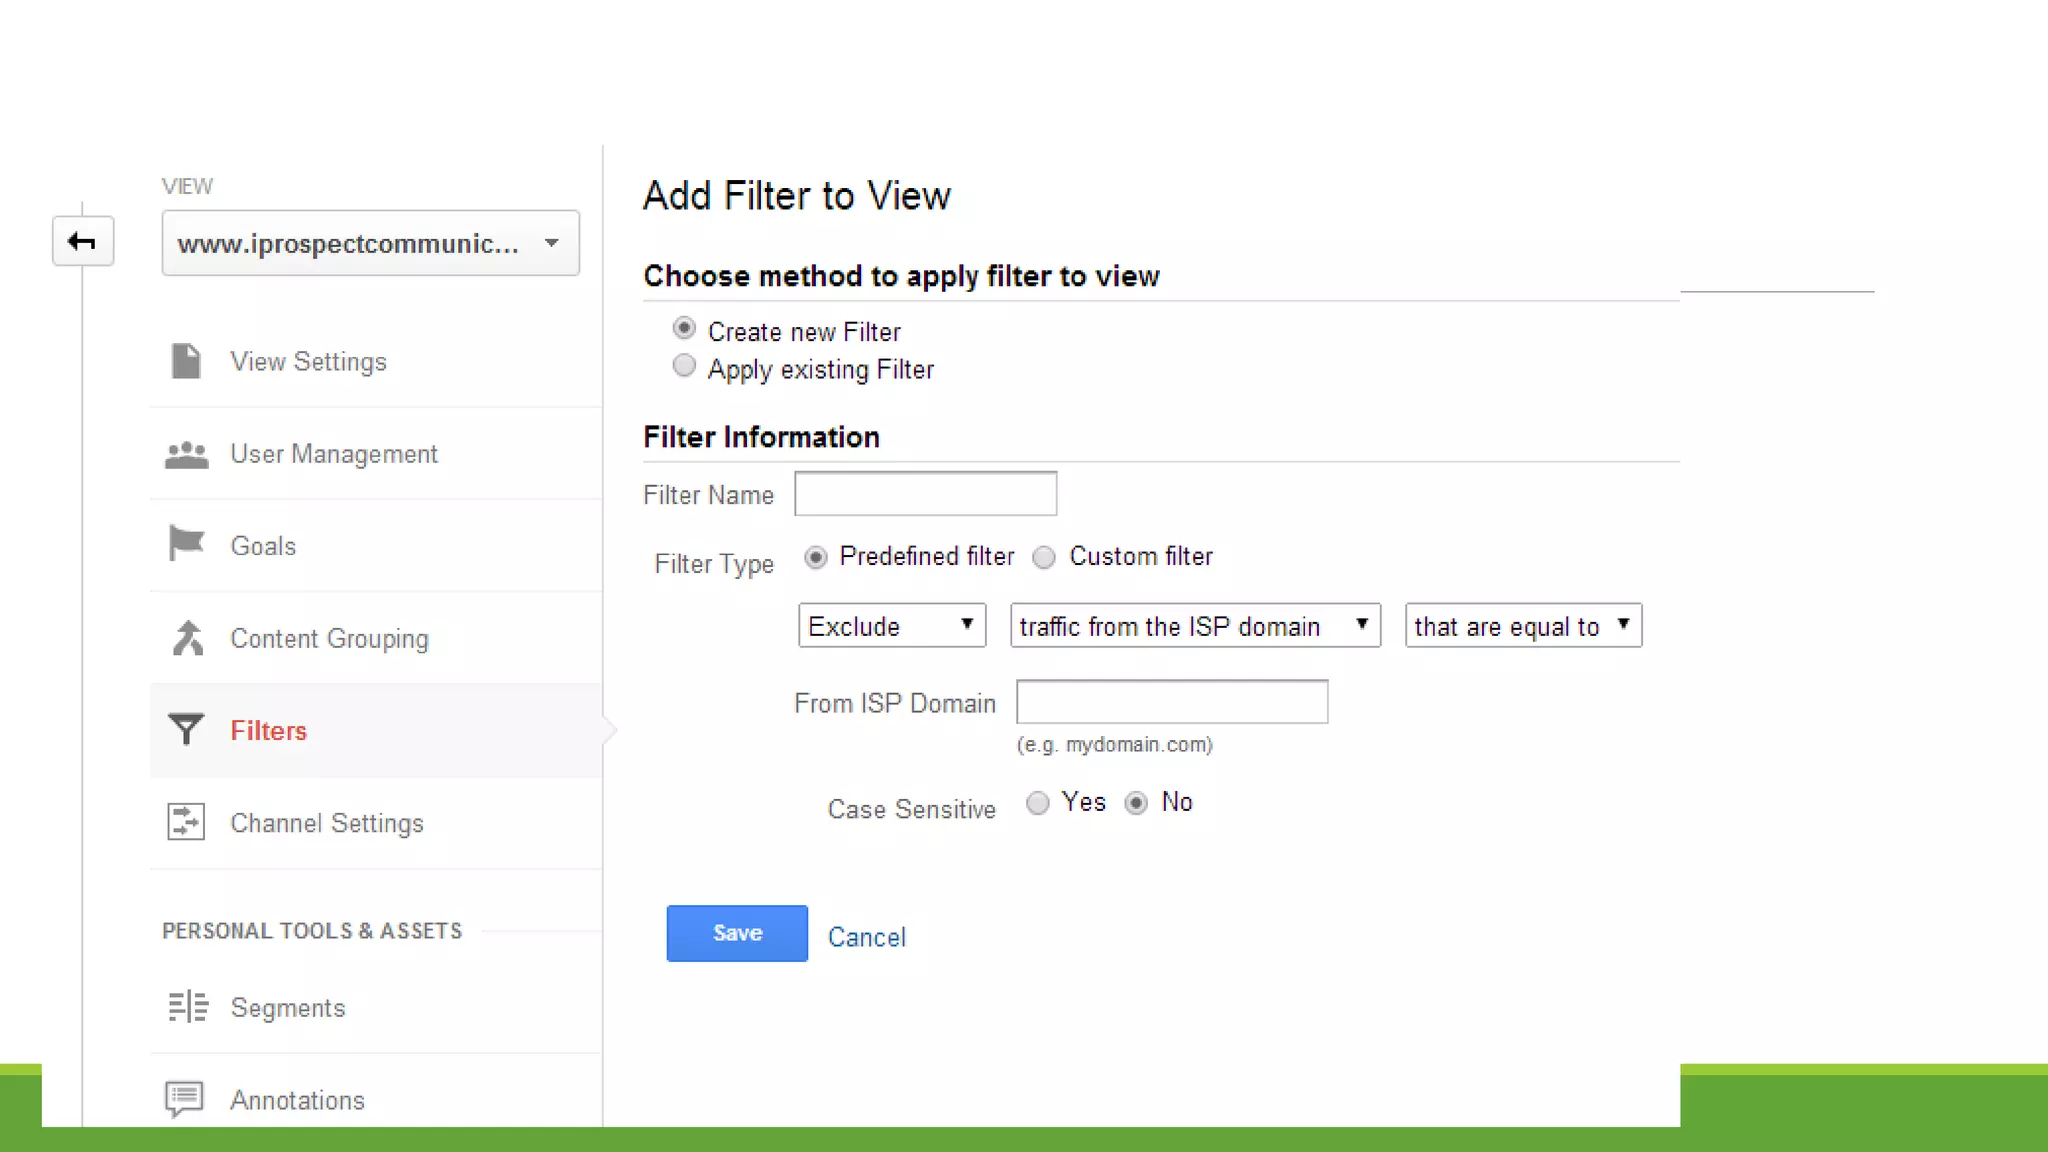The width and height of the screenshot is (2048, 1152).
Task: Focus the From ISP Domain input field
Action: (1172, 701)
